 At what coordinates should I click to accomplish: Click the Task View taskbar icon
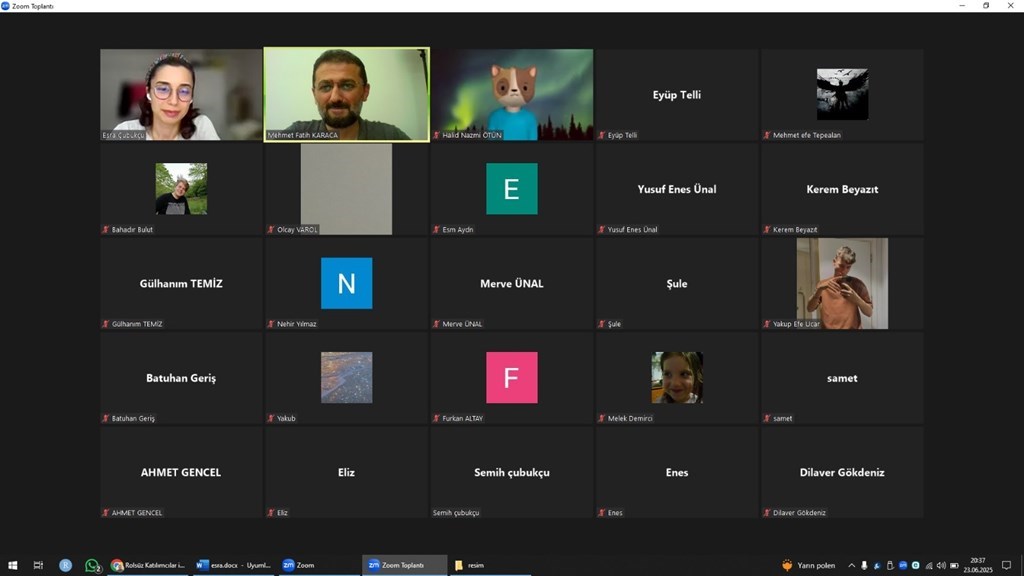coord(39,565)
